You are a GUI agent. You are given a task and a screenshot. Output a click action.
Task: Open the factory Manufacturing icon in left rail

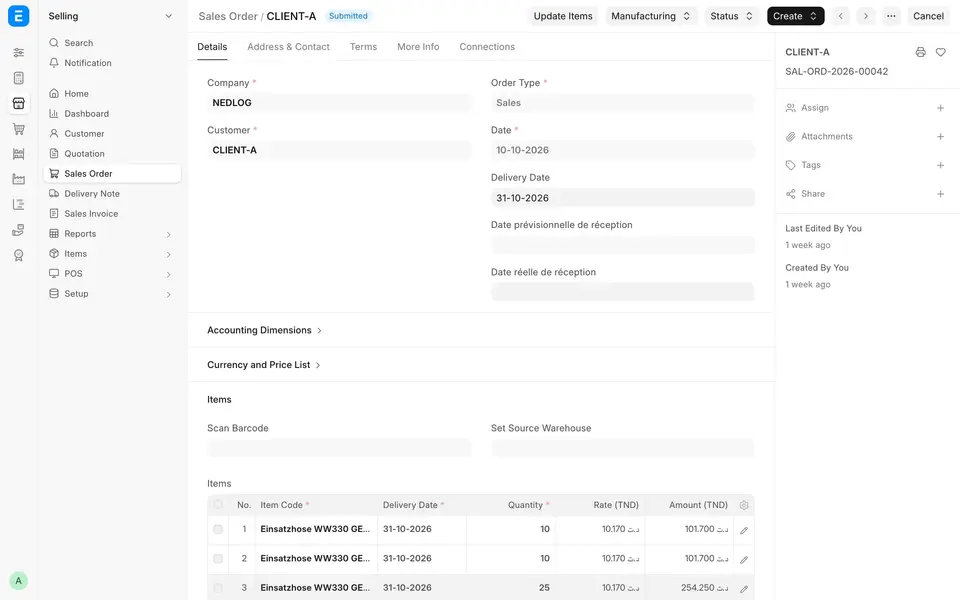(18, 179)
